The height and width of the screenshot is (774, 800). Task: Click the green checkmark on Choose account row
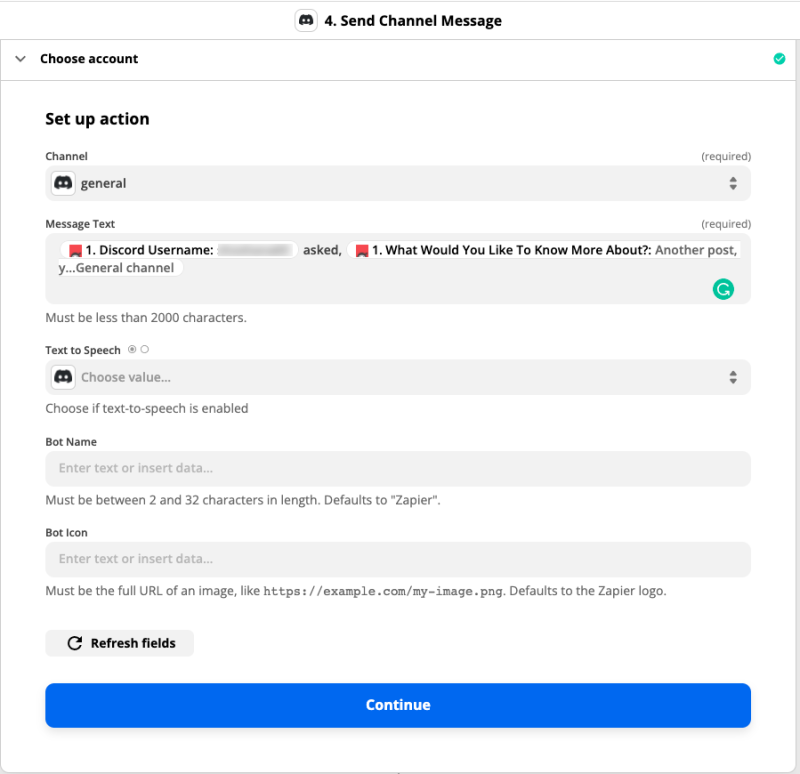780,59
